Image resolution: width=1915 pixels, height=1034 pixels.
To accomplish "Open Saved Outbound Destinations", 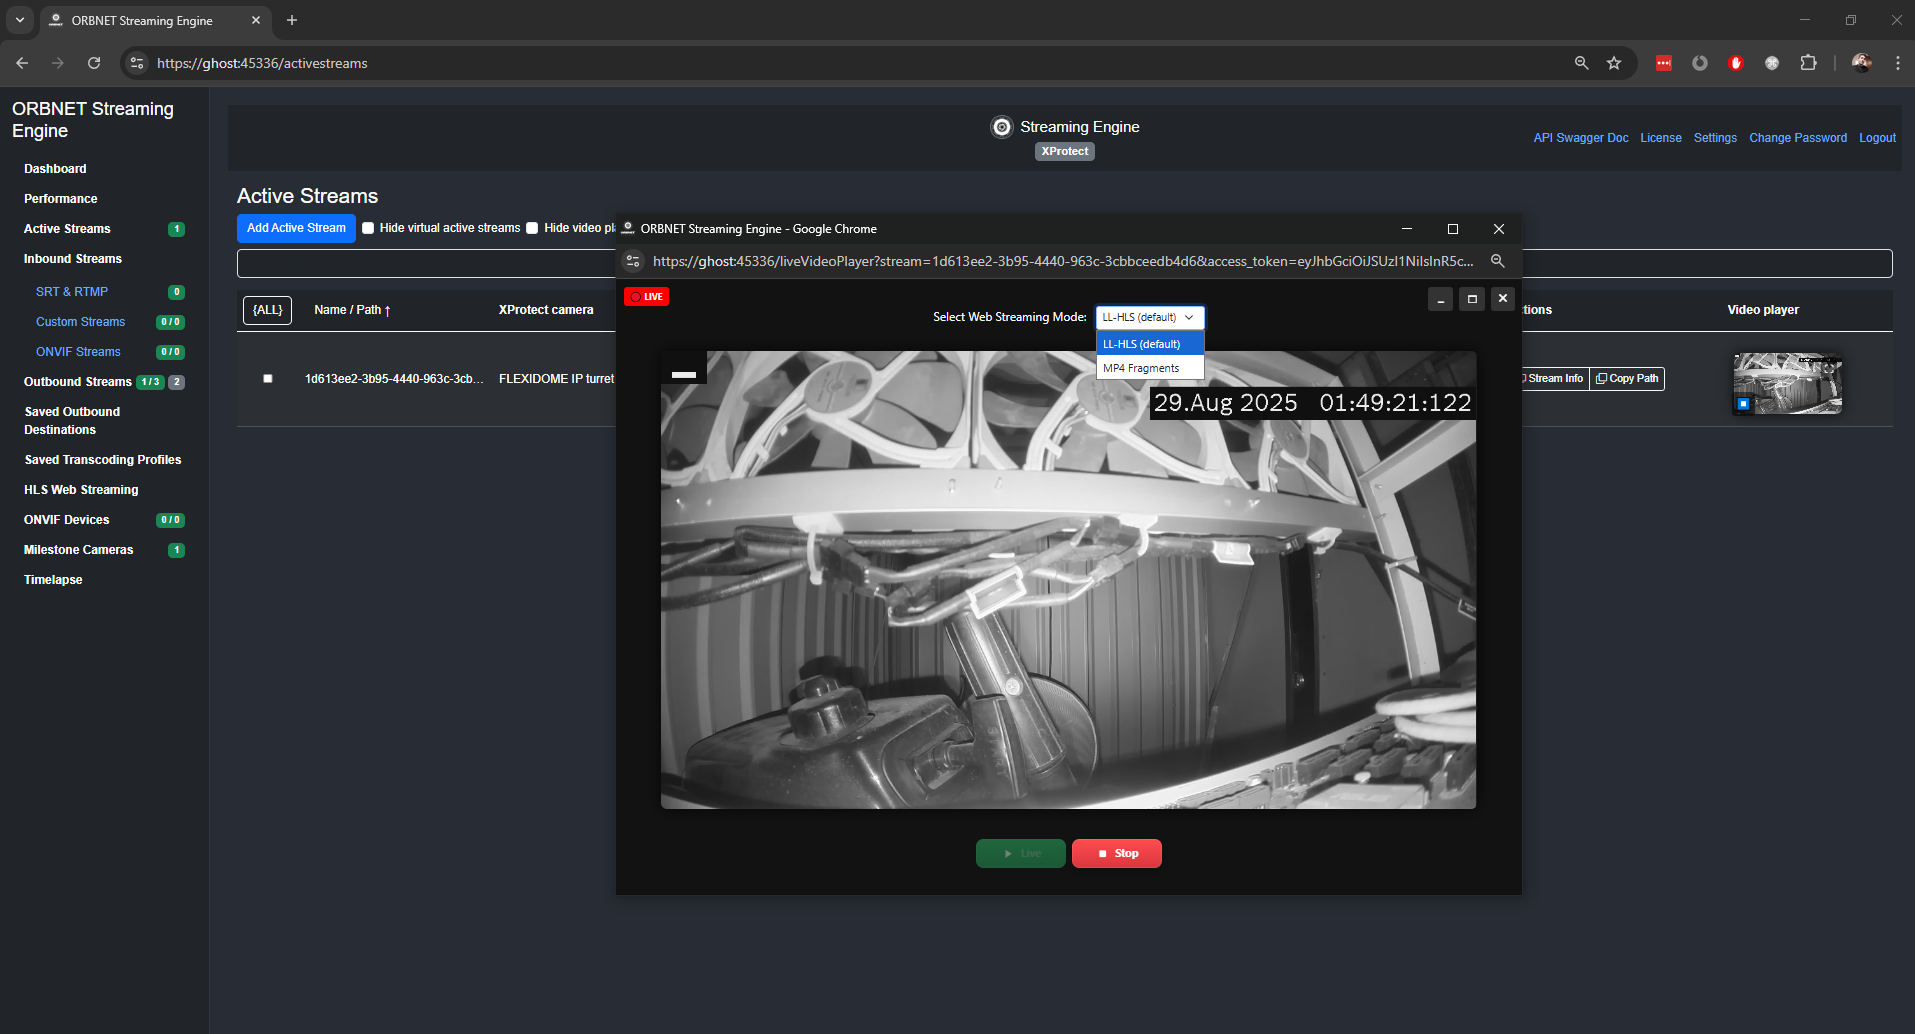I will click(72, 421).
